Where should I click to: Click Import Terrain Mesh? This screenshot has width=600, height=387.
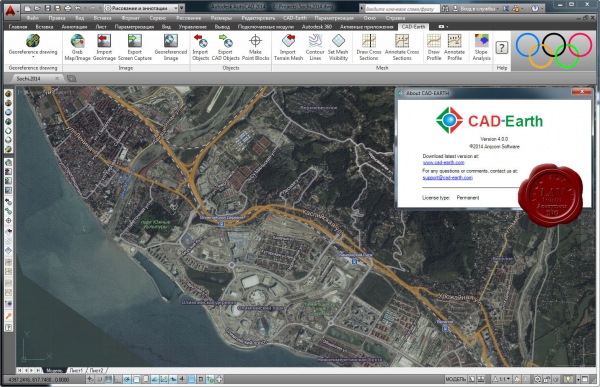point(288,47)
